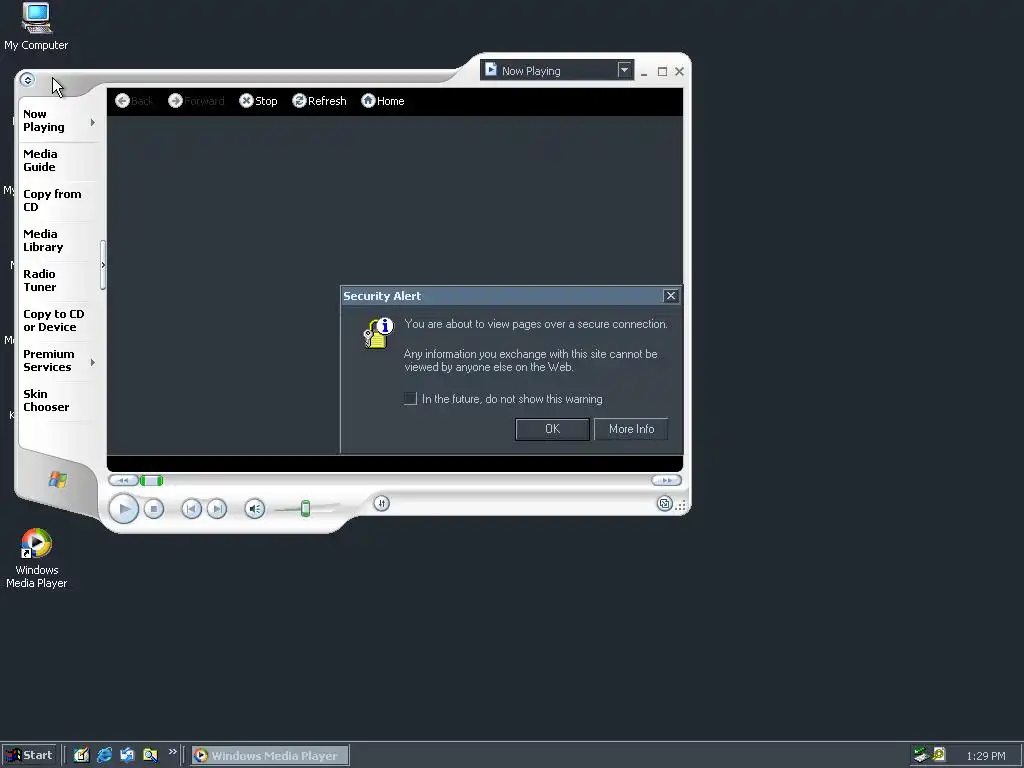Open the Now Playing dropdown list arrow
1024x768 pixels.
624,70
